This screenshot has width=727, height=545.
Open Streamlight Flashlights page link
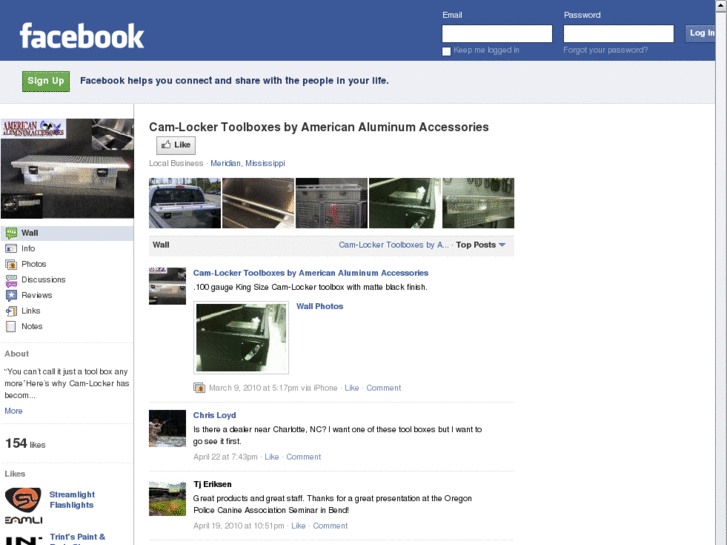click(72, 500)
